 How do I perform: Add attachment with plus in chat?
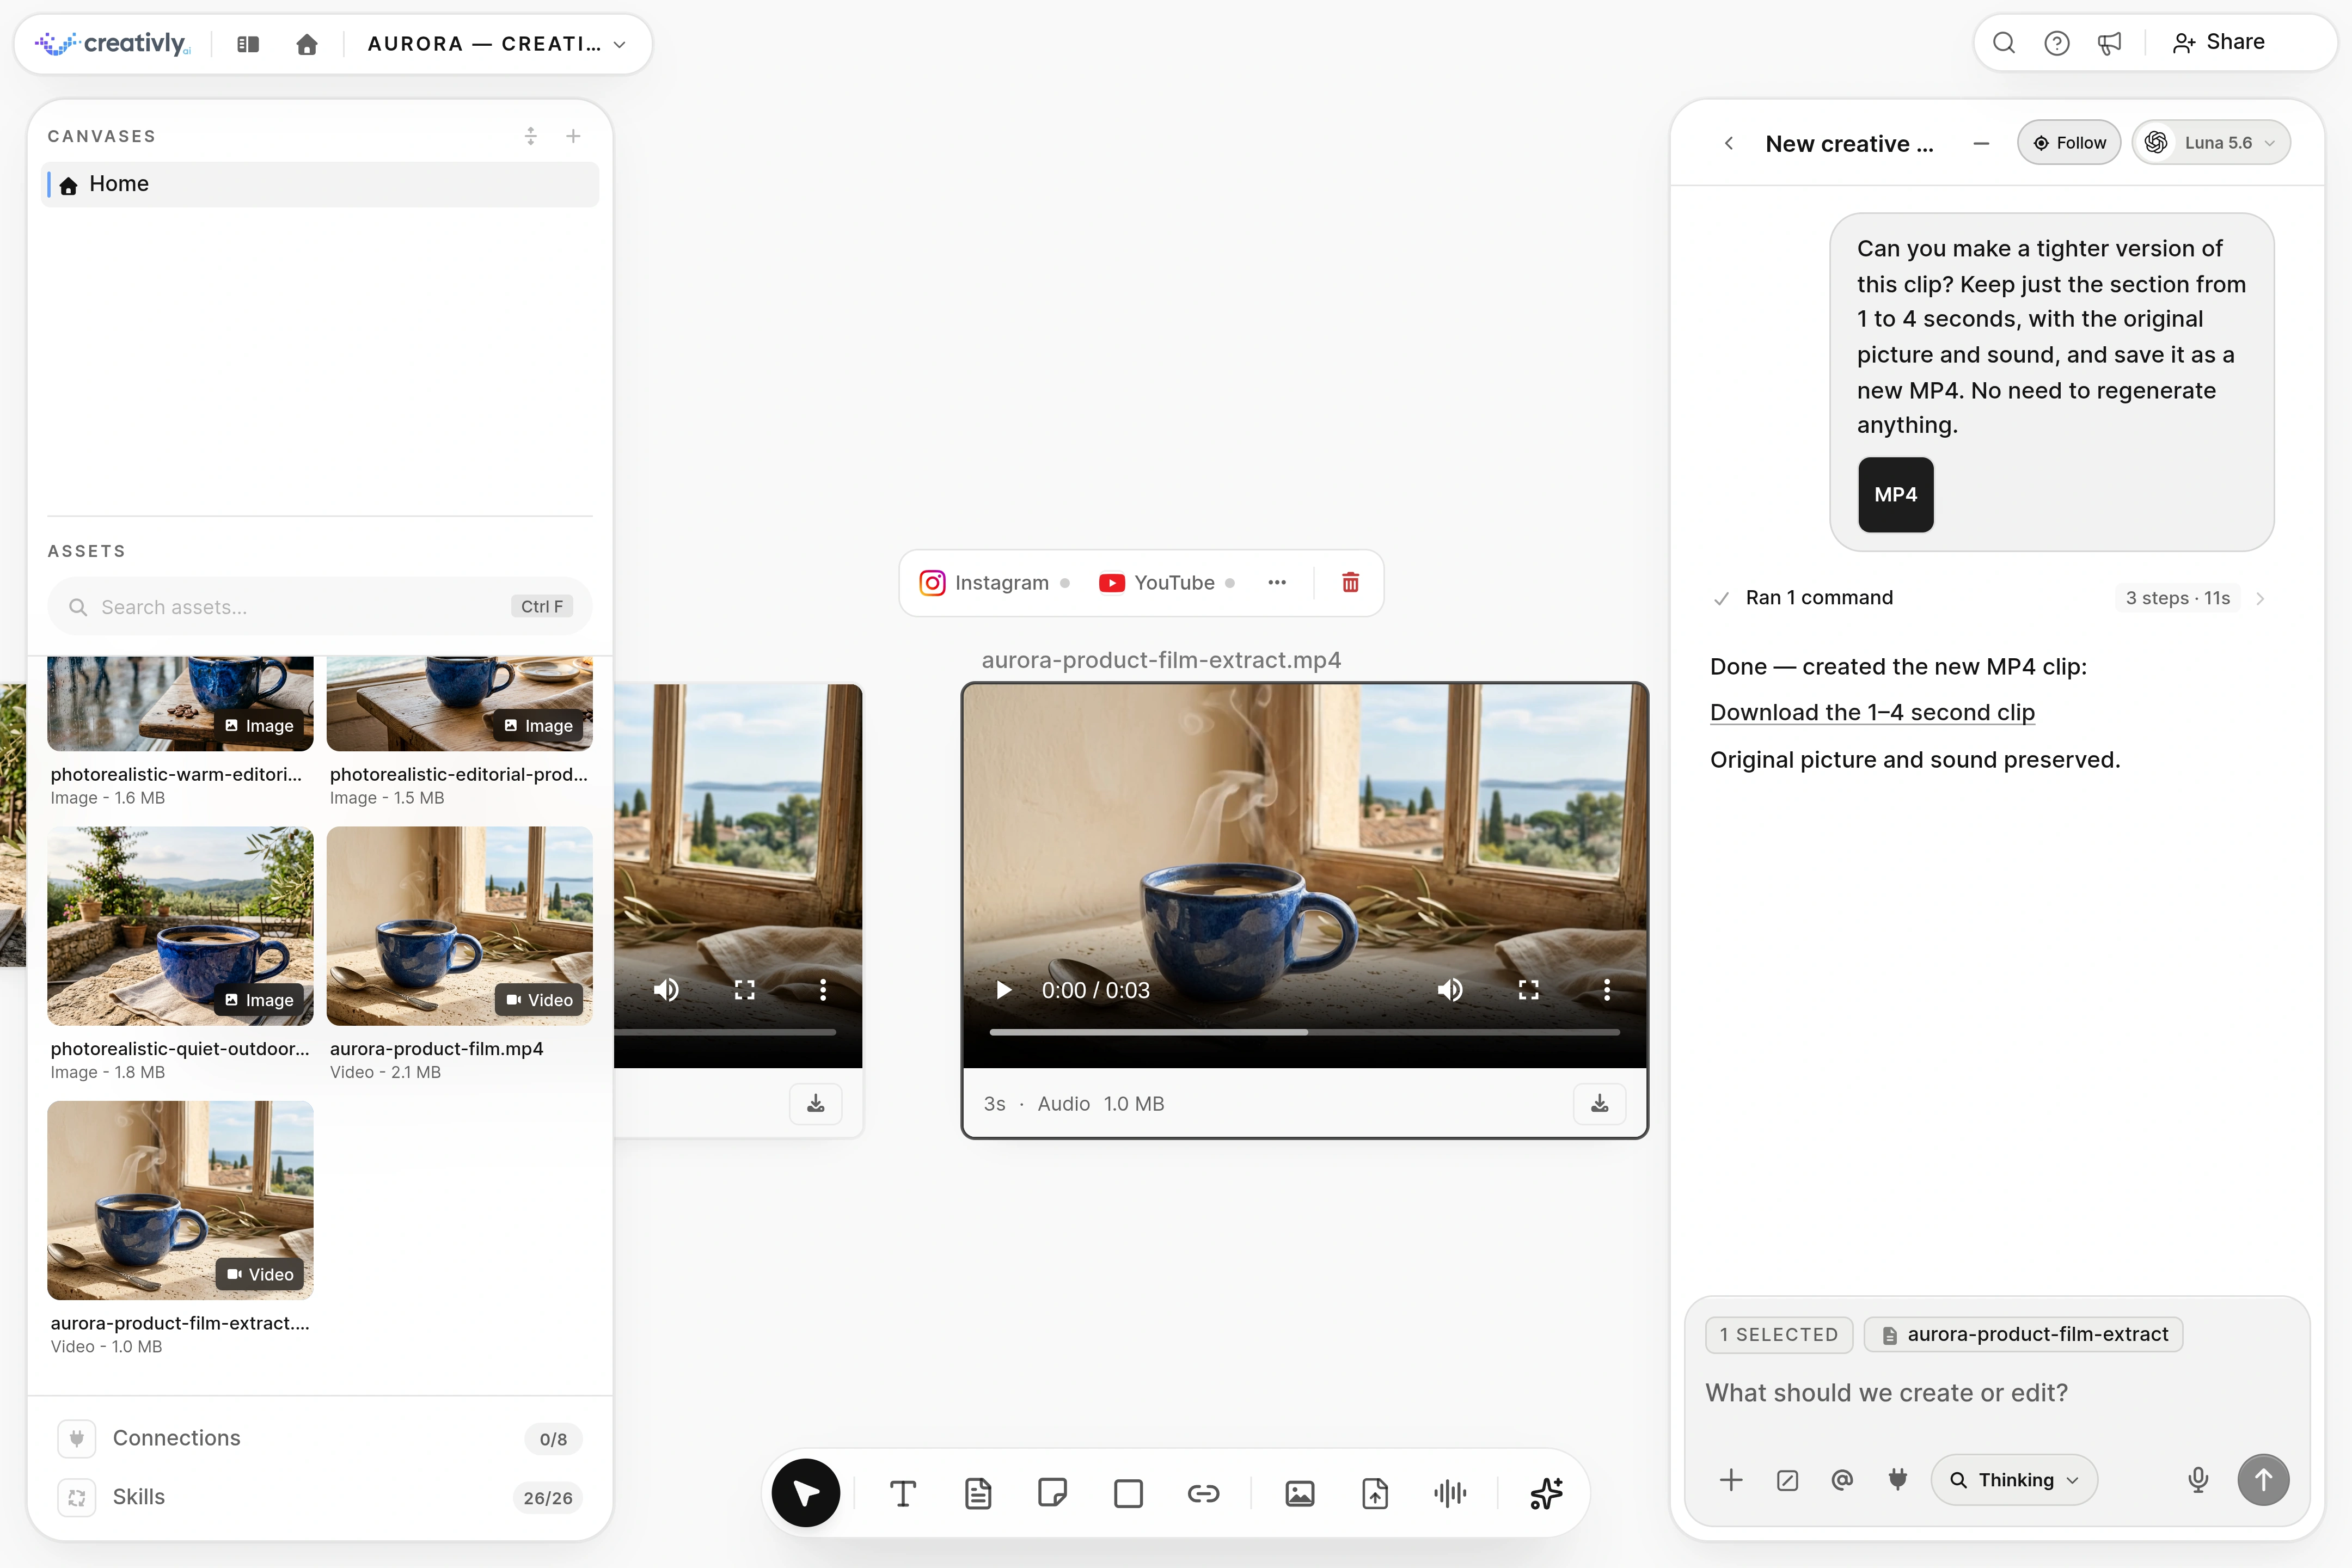(x=1731, y=1480)
